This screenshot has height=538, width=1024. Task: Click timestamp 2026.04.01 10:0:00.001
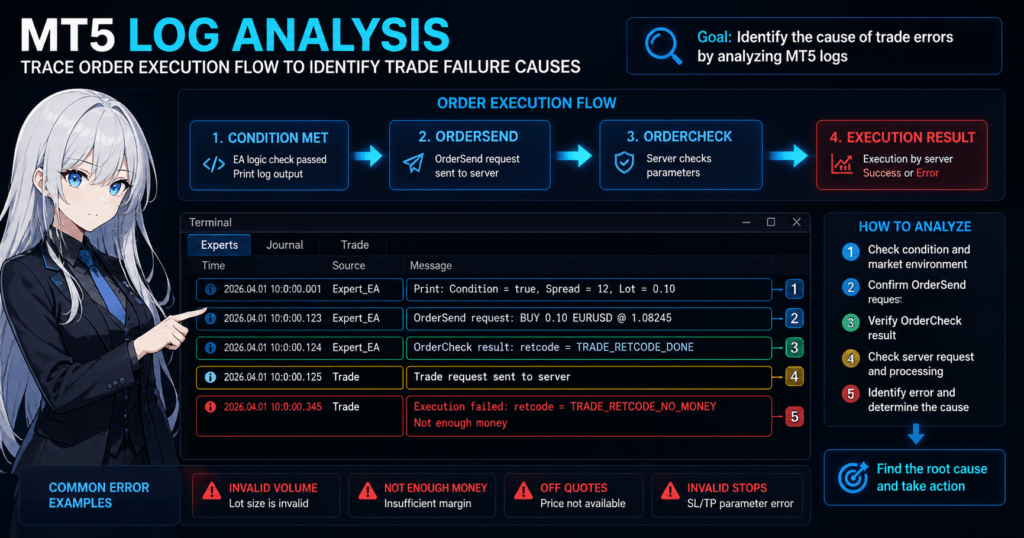click(272, 289)
